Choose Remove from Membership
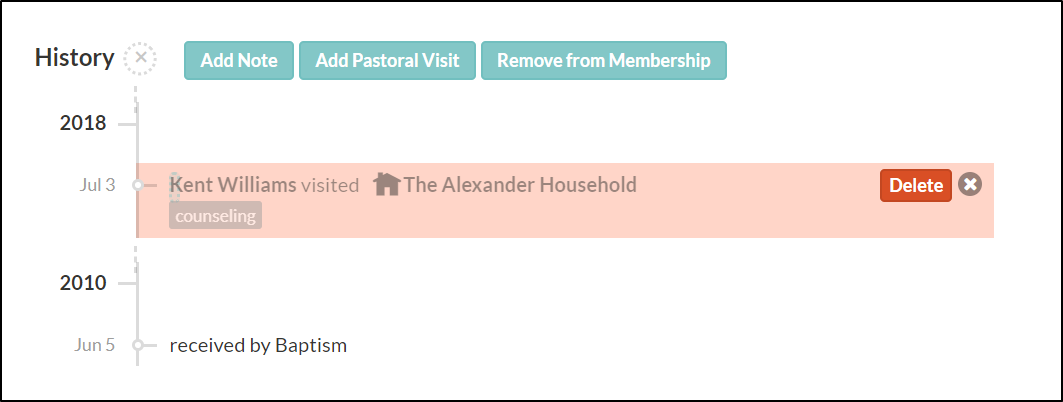This screenshot has width=1063, height=402. pyautogui.click(x=604, y=60)
